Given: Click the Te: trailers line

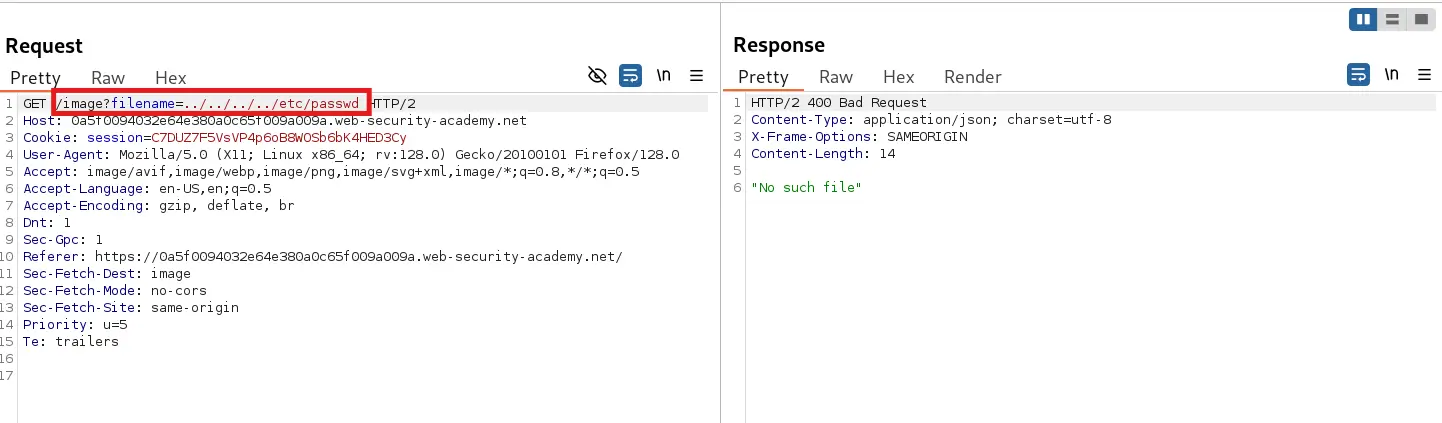Looking at the screenshot, I should (71, 341).
